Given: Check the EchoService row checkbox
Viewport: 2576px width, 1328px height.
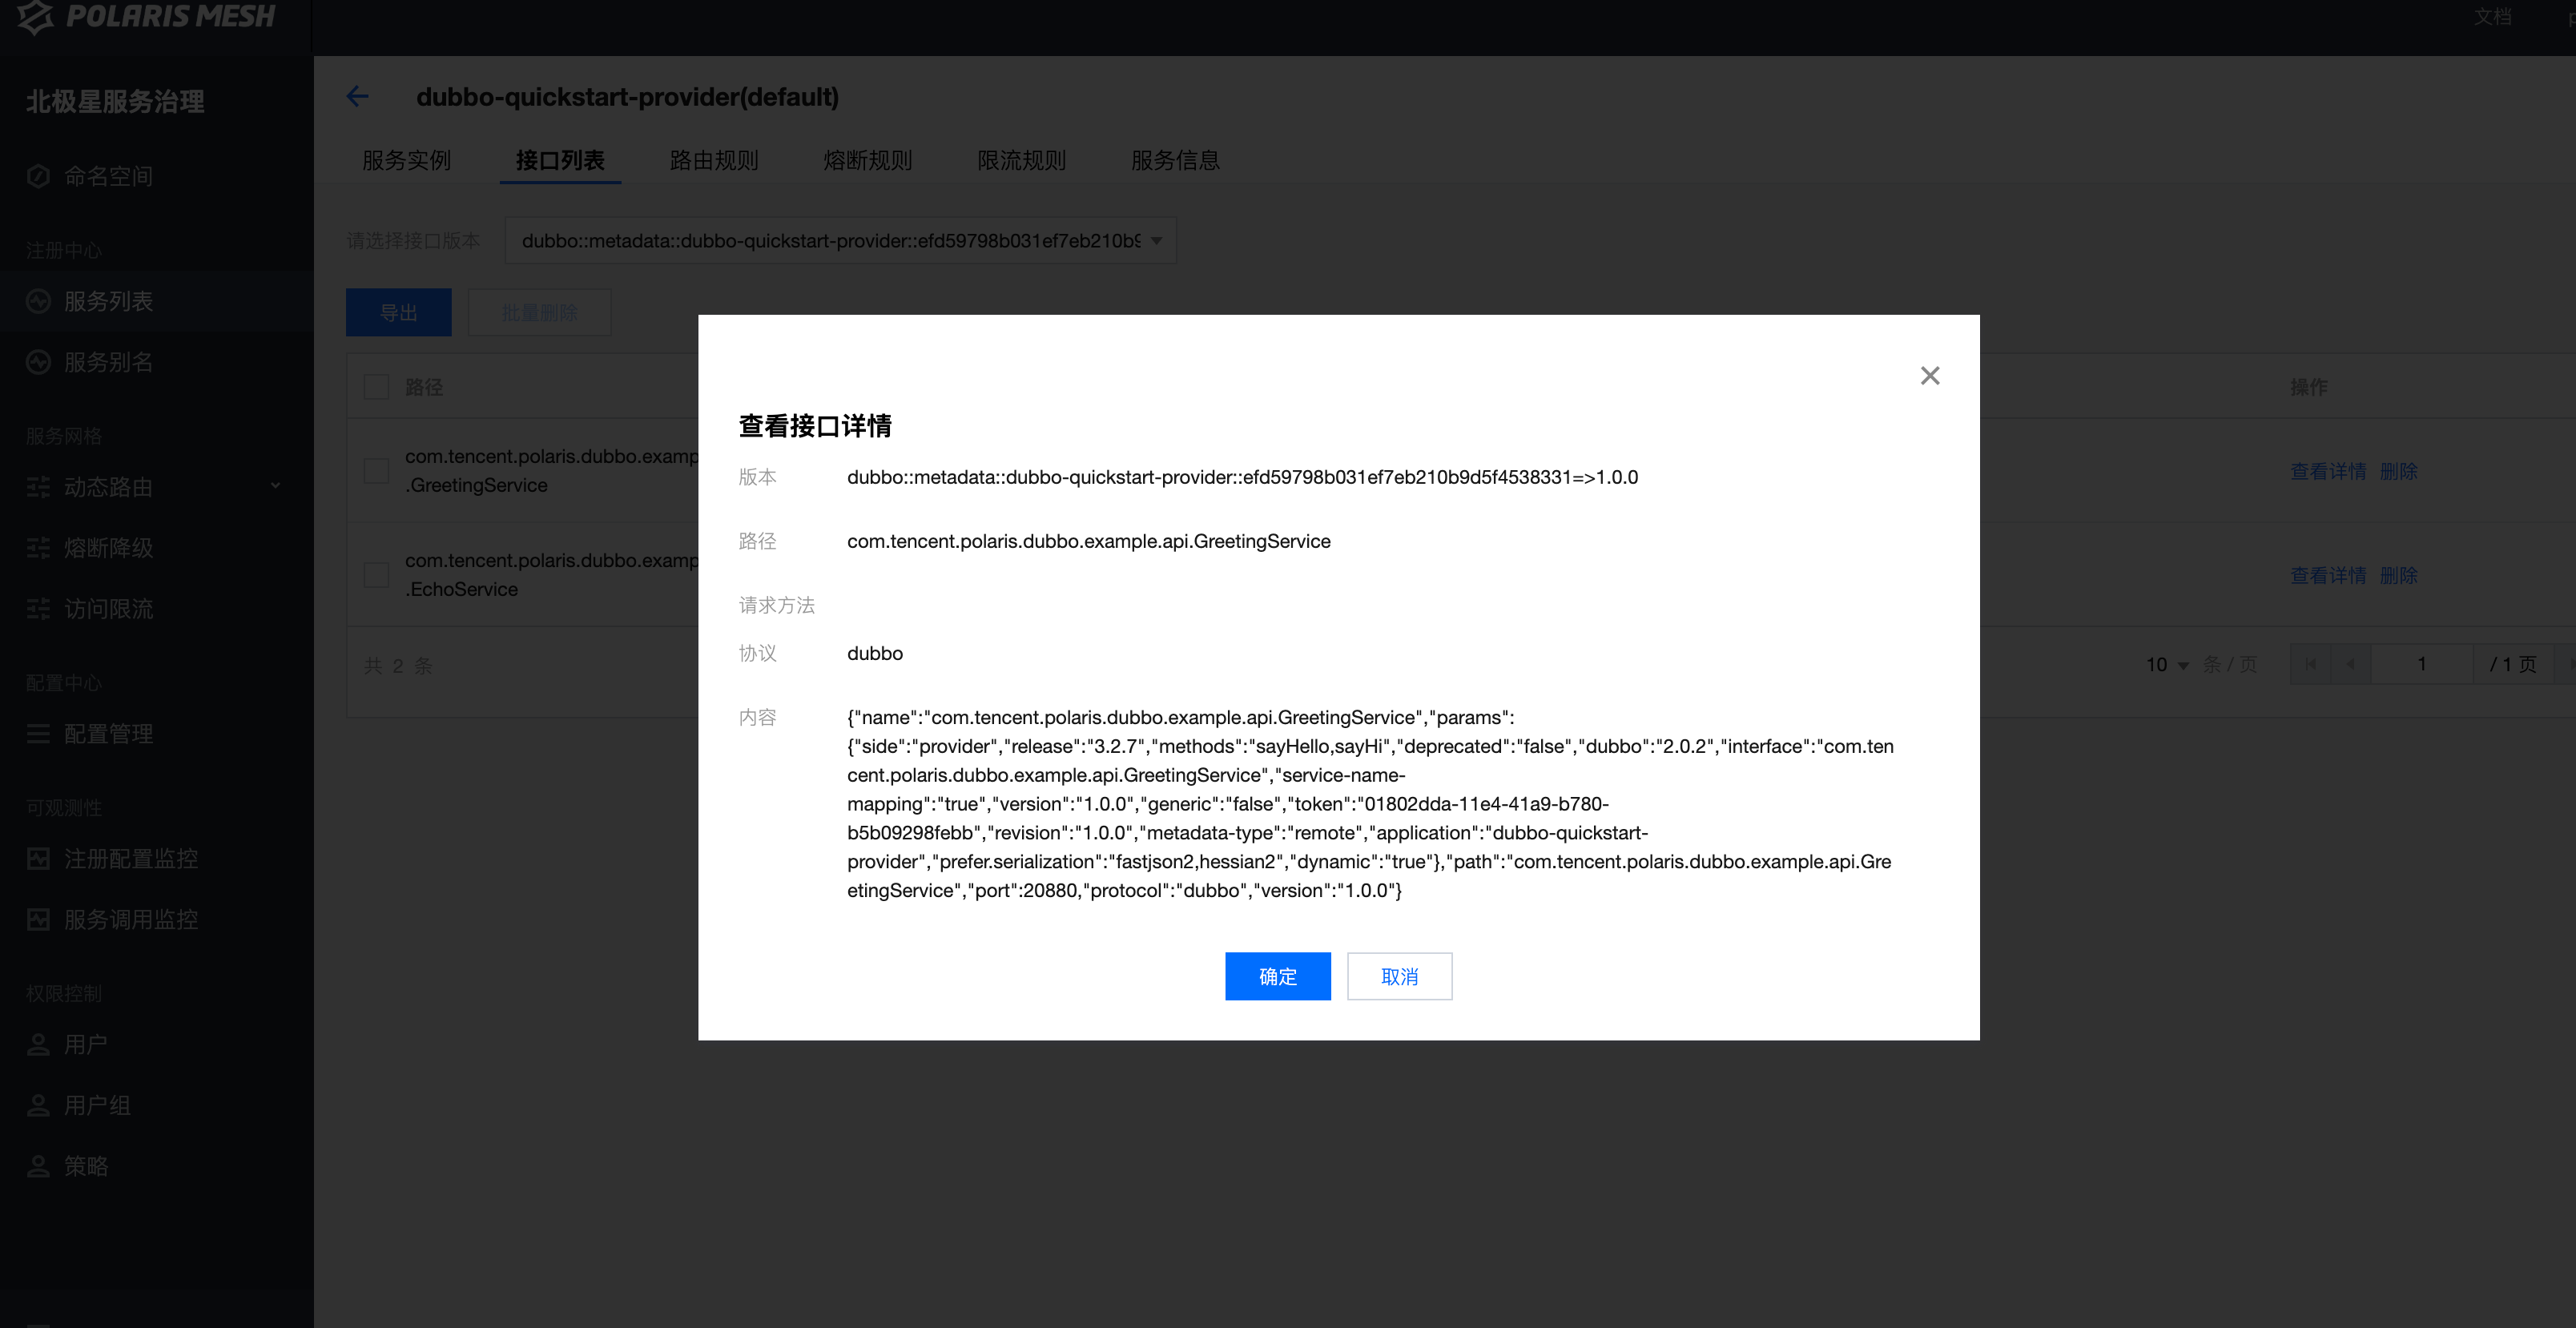Looking at the screenshot, I should click(376, 575).
